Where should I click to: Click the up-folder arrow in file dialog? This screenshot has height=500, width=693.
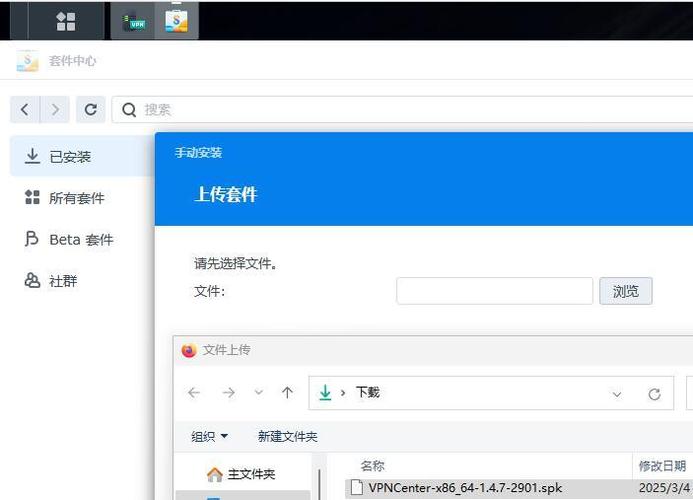click(288, 393)
